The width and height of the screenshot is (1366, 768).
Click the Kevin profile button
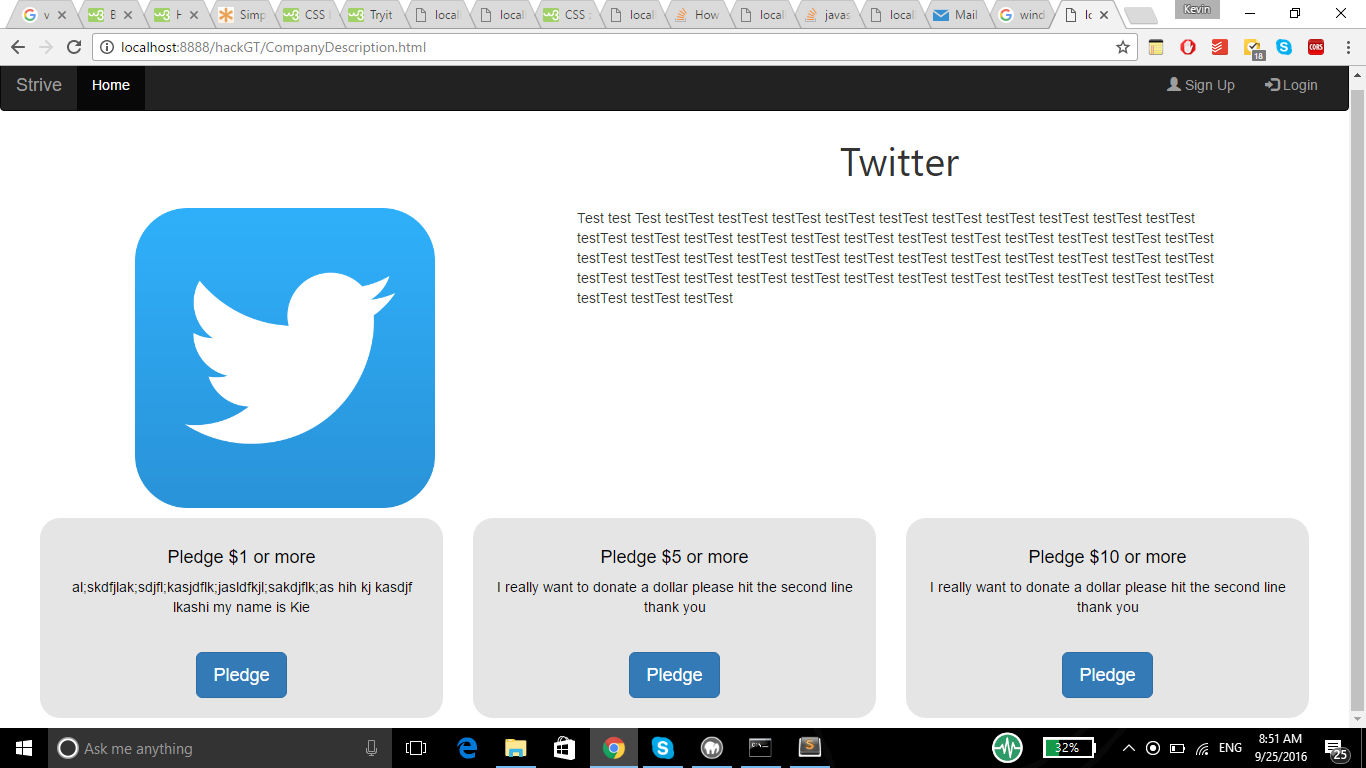tap(1197, 9)
